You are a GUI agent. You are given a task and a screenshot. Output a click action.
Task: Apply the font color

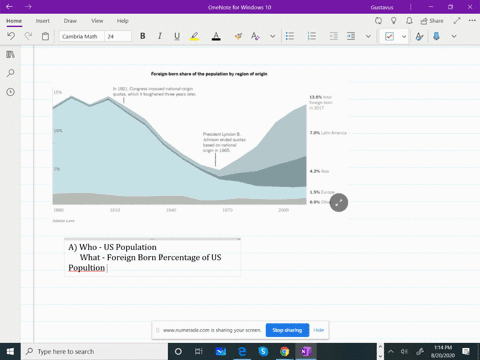[x=216, y=36]
